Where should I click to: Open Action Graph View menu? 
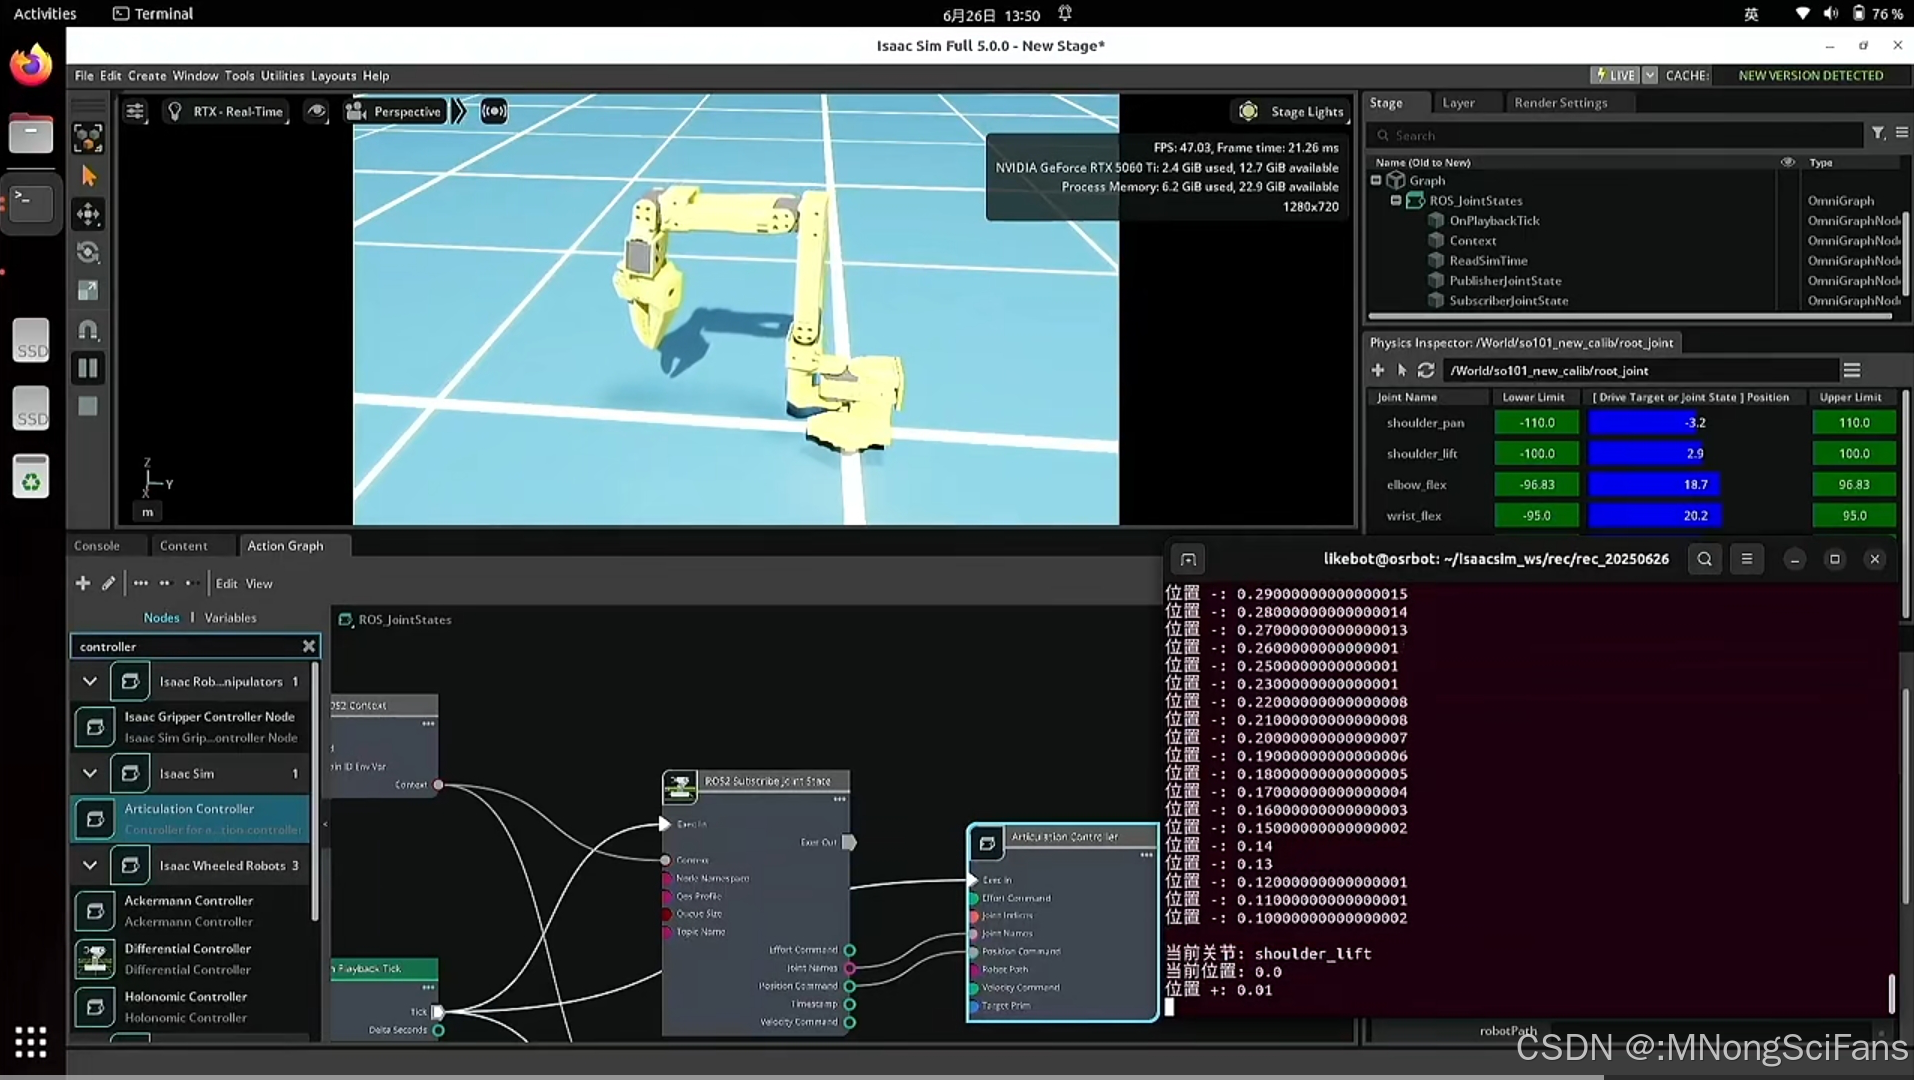coord(259,584)
